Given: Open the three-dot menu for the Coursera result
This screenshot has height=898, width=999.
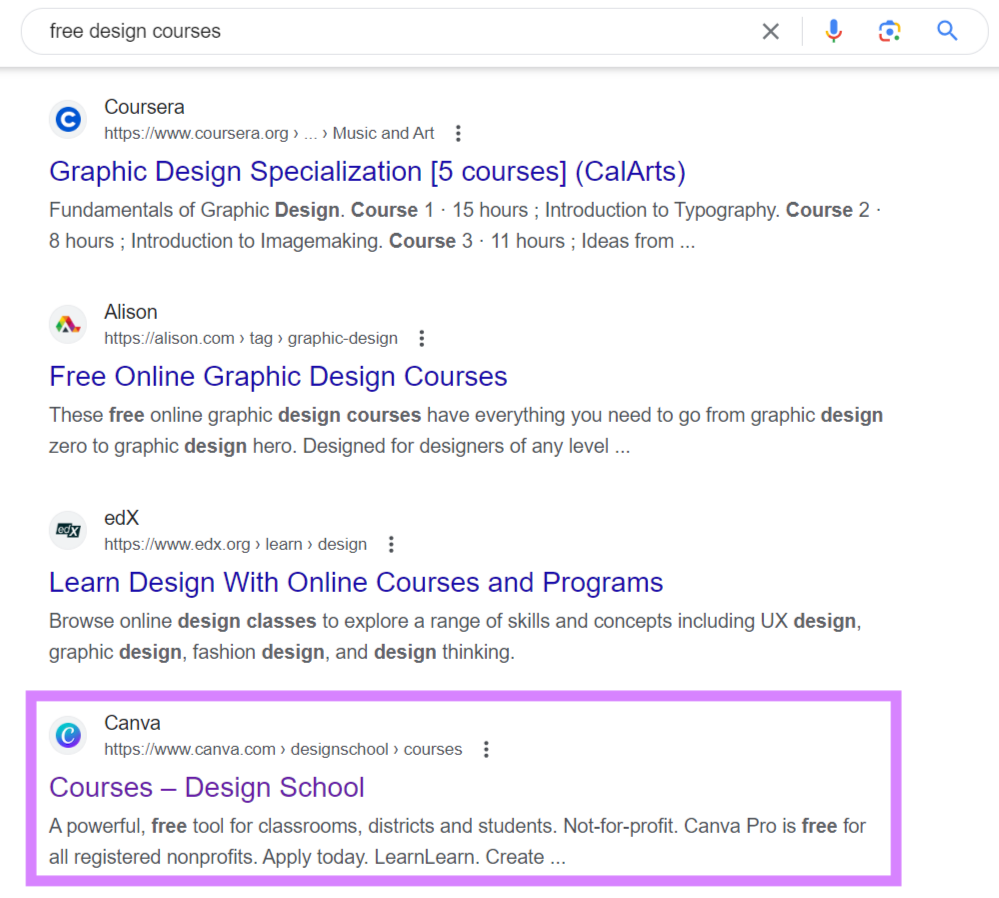Looking at the screenshot, I should click(457, 132).
